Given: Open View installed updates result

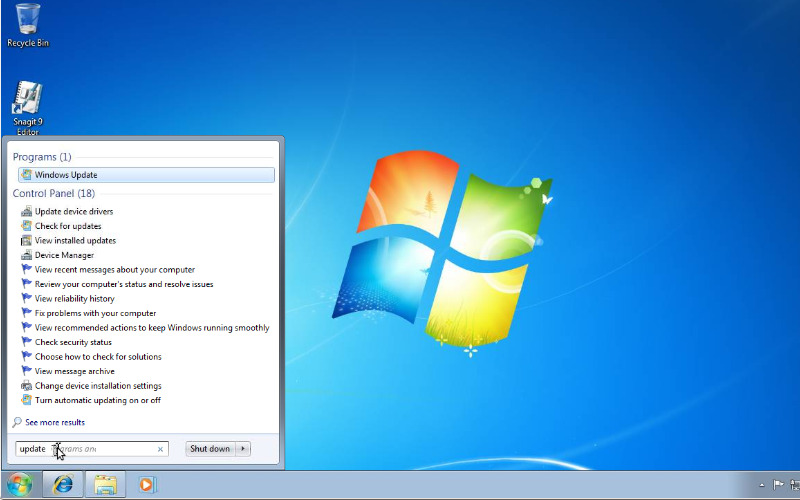Looking at the screenshot, I should click(75, 240).
